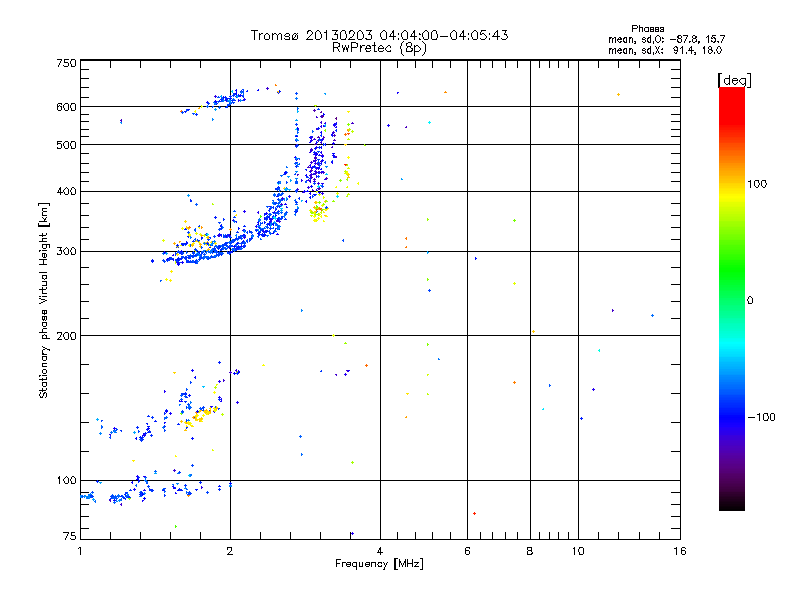Click the y-axis tick label '600'
The height and width of the screenshot is (600, 800).
[x=66, y=107]
